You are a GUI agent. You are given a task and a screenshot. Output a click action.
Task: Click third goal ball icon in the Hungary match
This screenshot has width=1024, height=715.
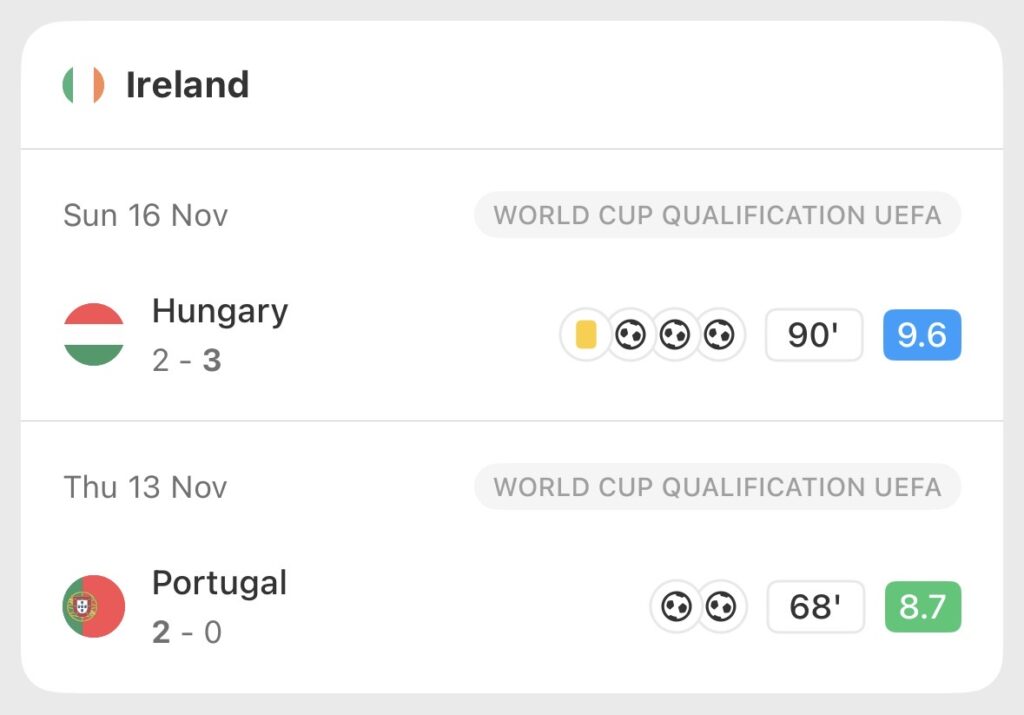pyautogui.click(x=719, y=335)
